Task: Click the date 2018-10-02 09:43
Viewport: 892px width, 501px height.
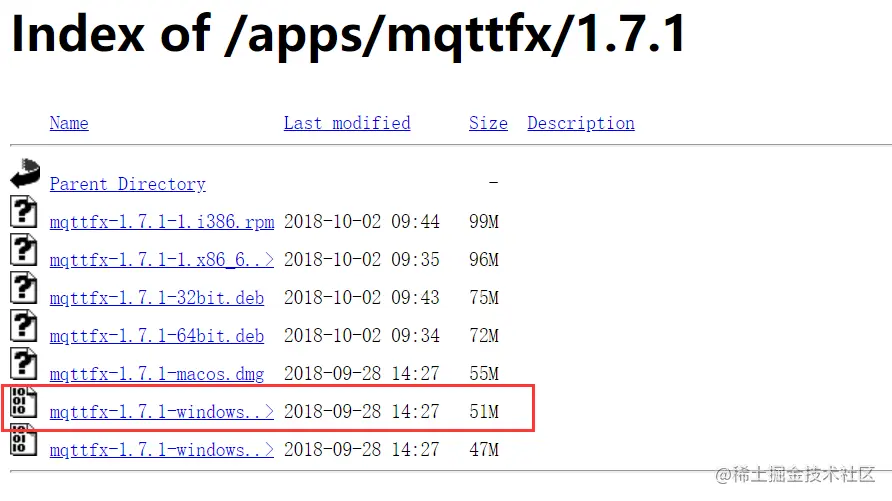Action: (x=362, y=298)
